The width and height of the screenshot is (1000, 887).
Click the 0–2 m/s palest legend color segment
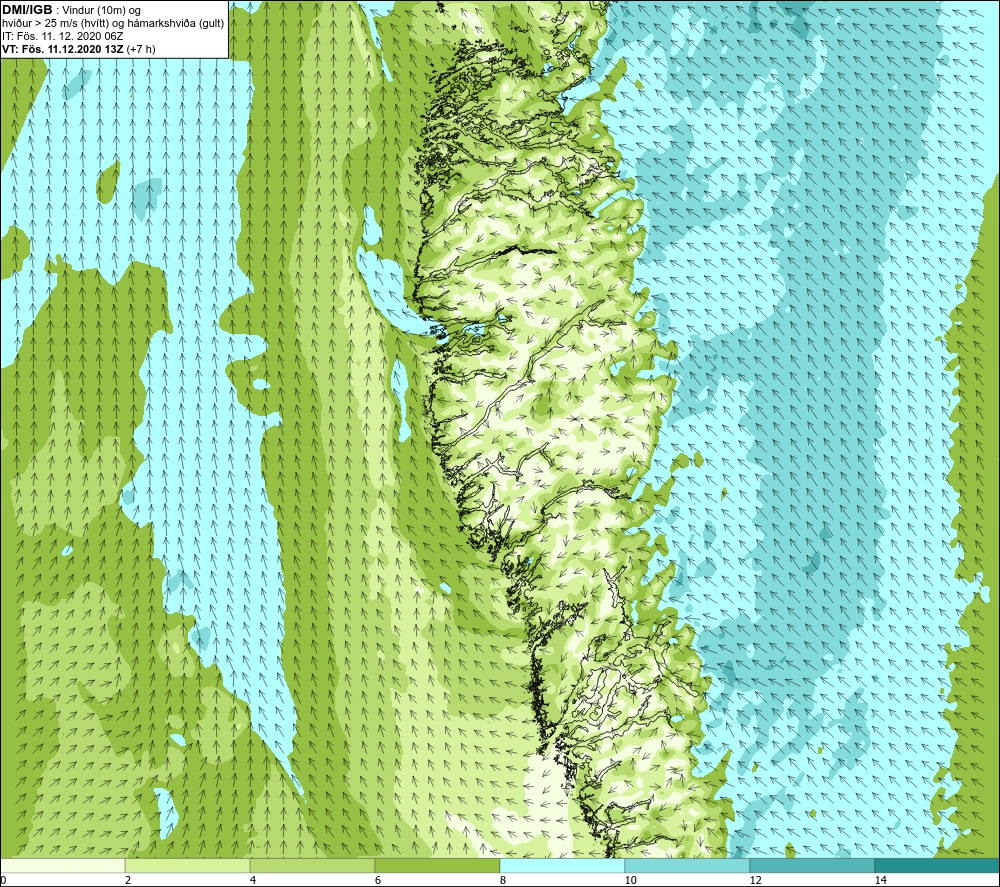pyautogui.click(x=62, y=865)
